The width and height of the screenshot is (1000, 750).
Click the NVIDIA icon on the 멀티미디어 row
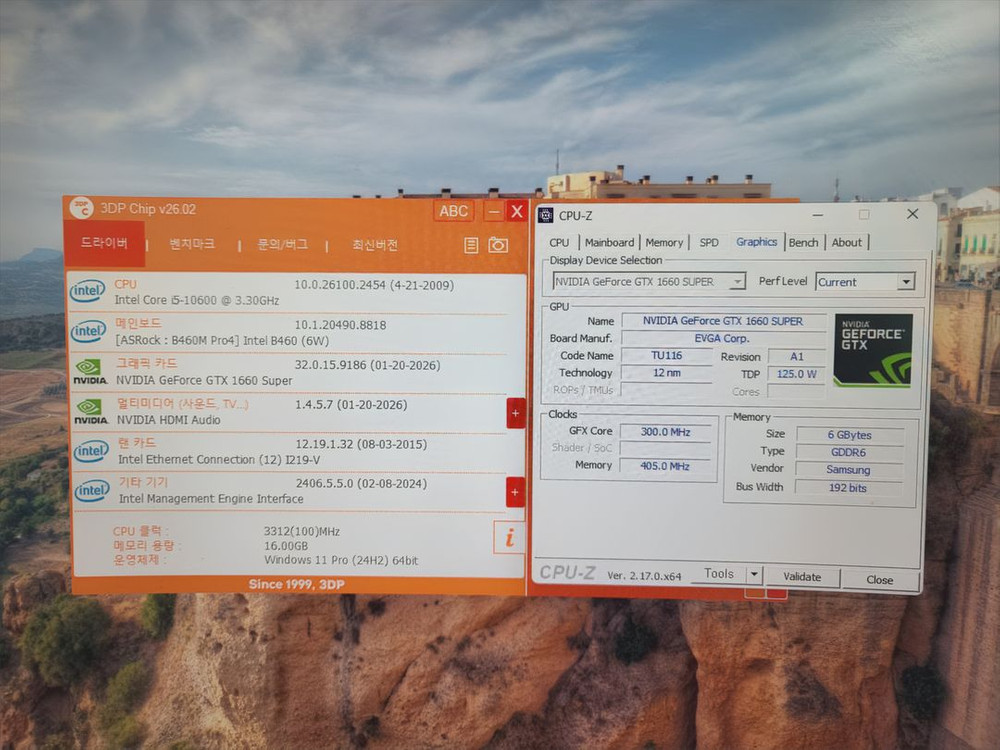point(91,411)
